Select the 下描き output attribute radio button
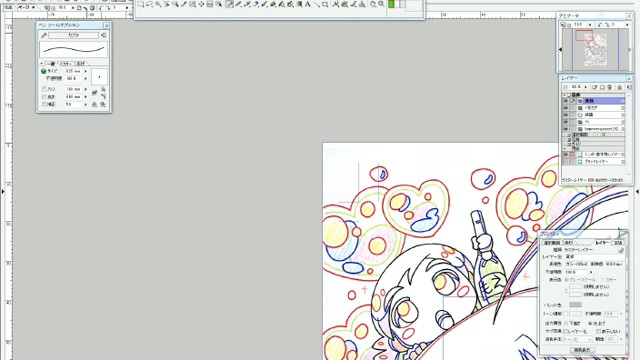The height and width of the screenshot is (360, 640). click(567, 323)
